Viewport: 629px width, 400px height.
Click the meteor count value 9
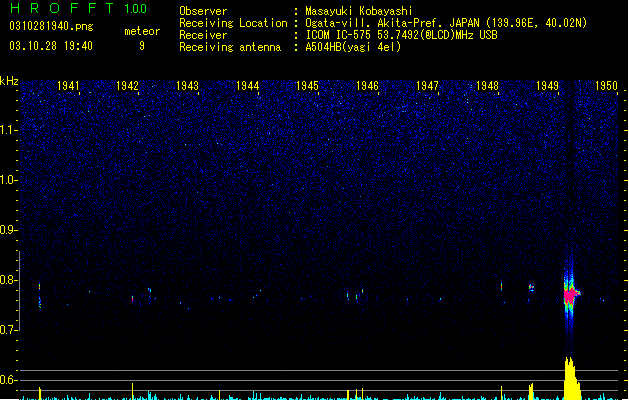(142, 46)
